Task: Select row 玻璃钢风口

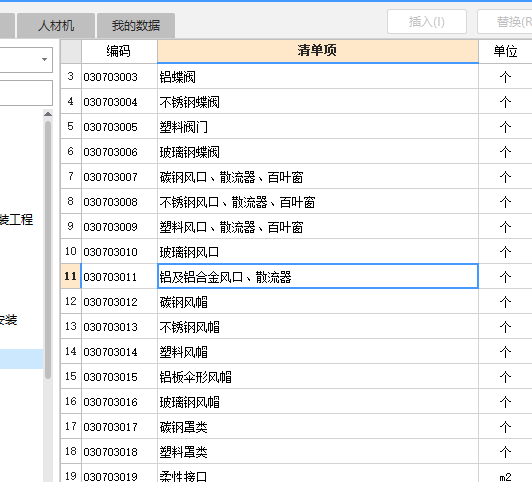Action: coord(318,252)
